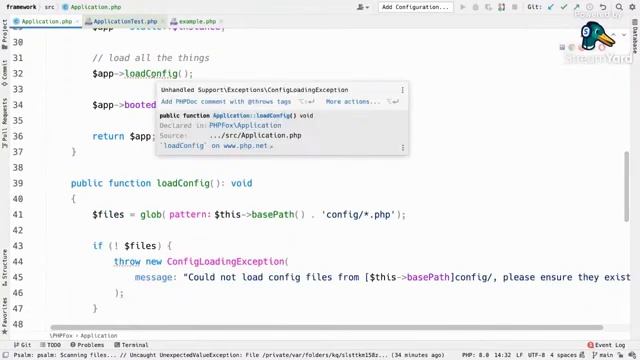Open the 4 spaces indent settings

tap(563, 355)
